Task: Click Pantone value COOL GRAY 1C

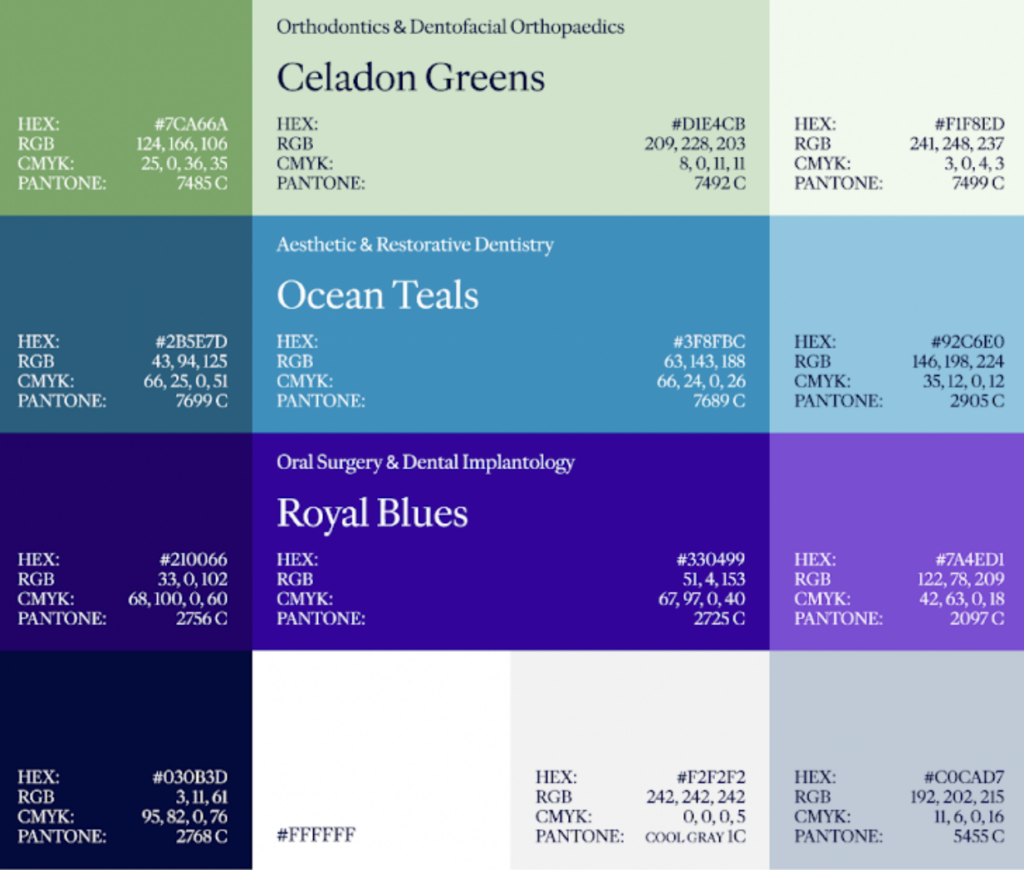Action: [696, 837]
